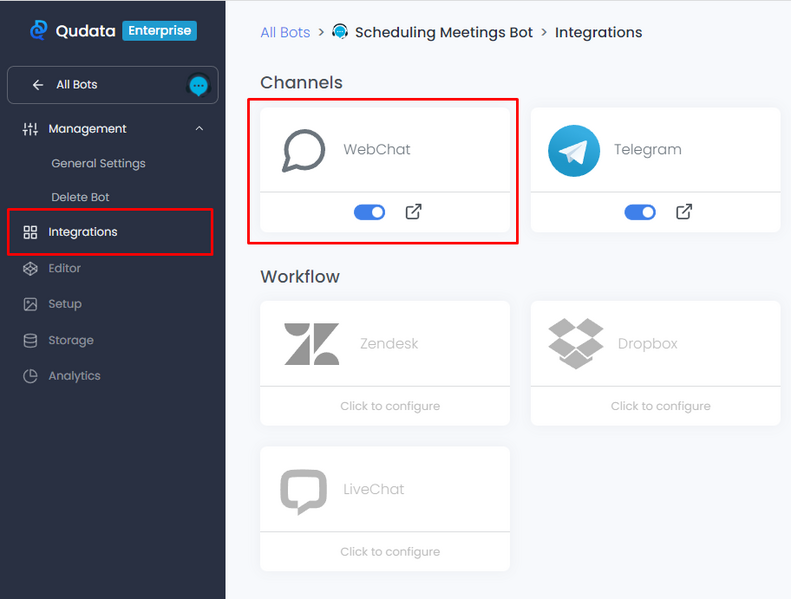The image size is (791, 599).
Task: Click the Zendesk logo icon
Action: (x=311, y=344)
